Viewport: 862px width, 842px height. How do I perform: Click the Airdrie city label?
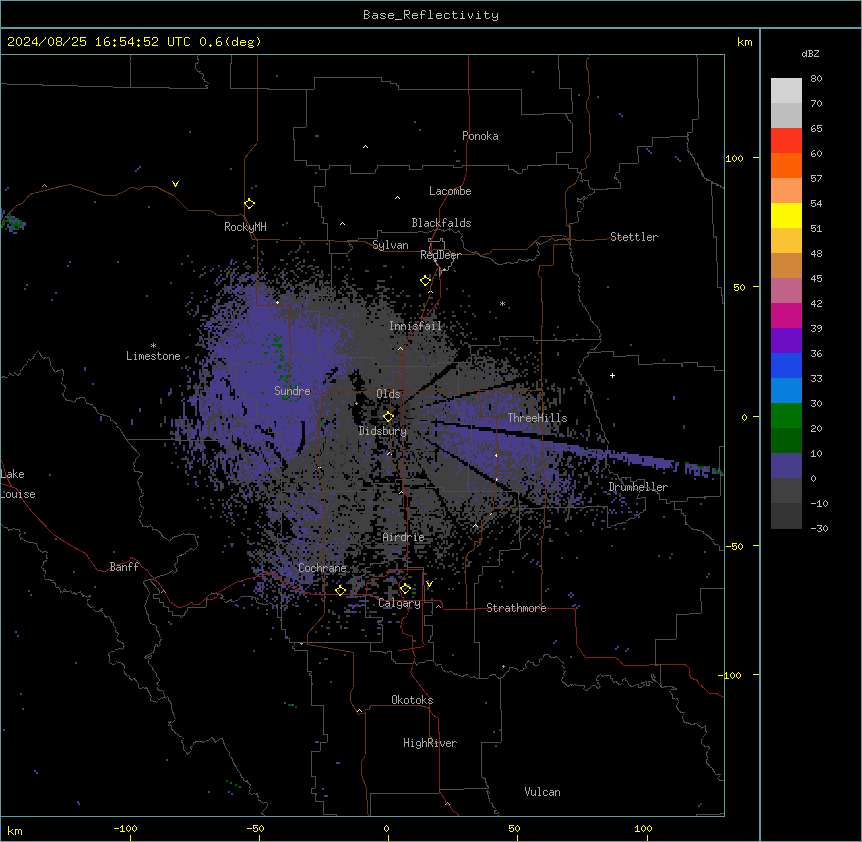[x=404, y=537]
